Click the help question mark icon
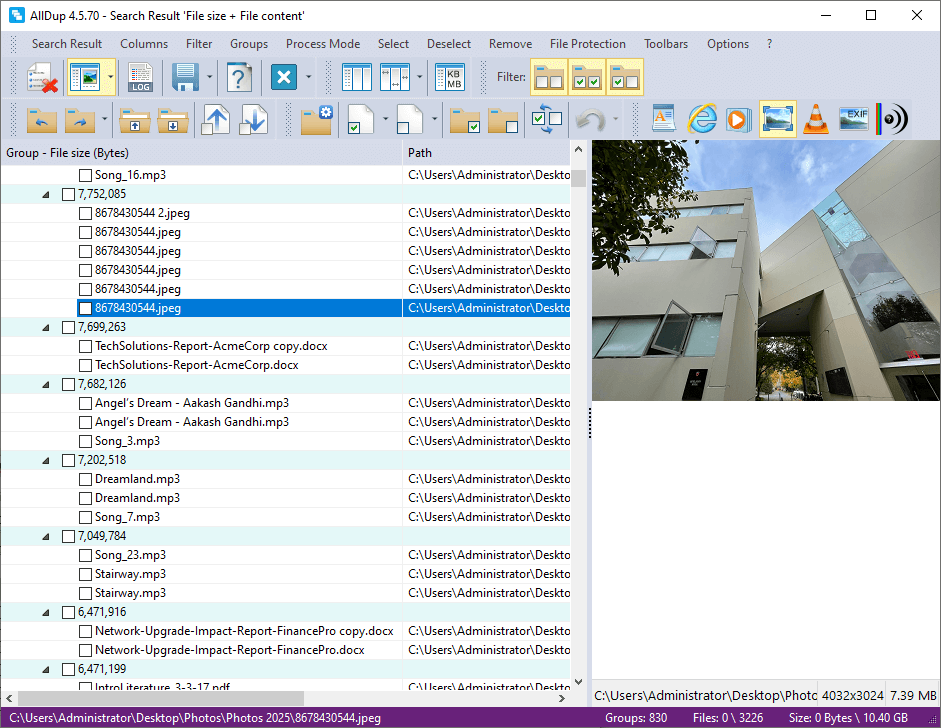Screen dimensions: 941x728 pos(238,77)
